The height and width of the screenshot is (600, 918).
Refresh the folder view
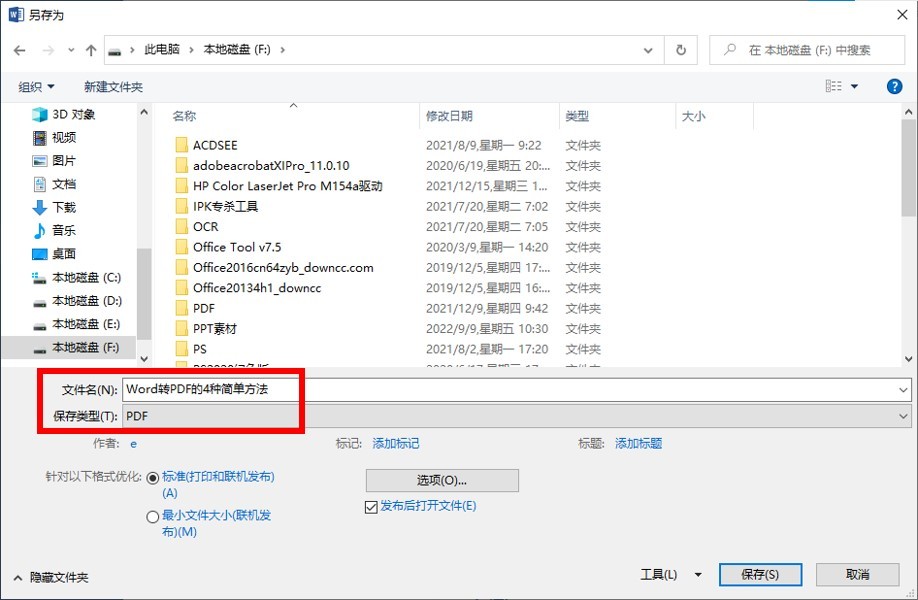pos(681,50)
